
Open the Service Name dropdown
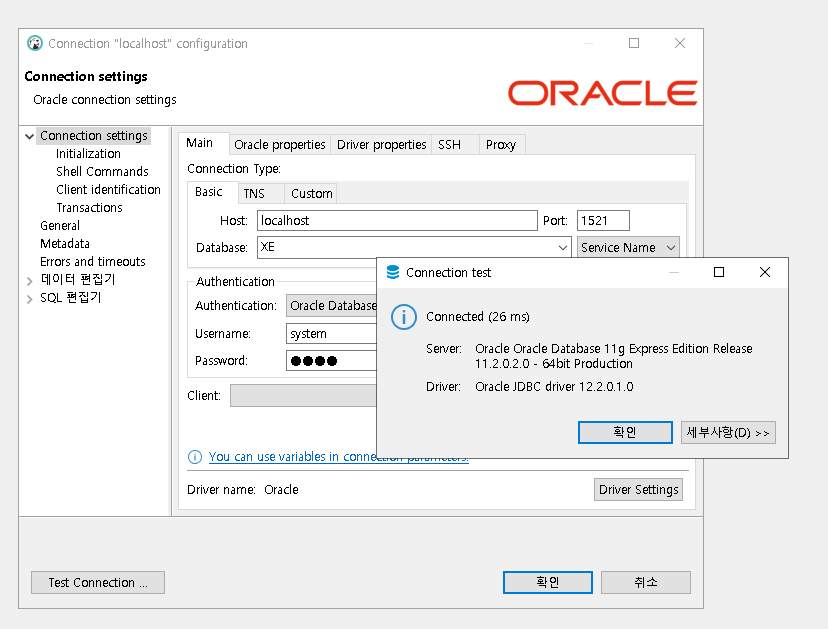tap(628, 247)
